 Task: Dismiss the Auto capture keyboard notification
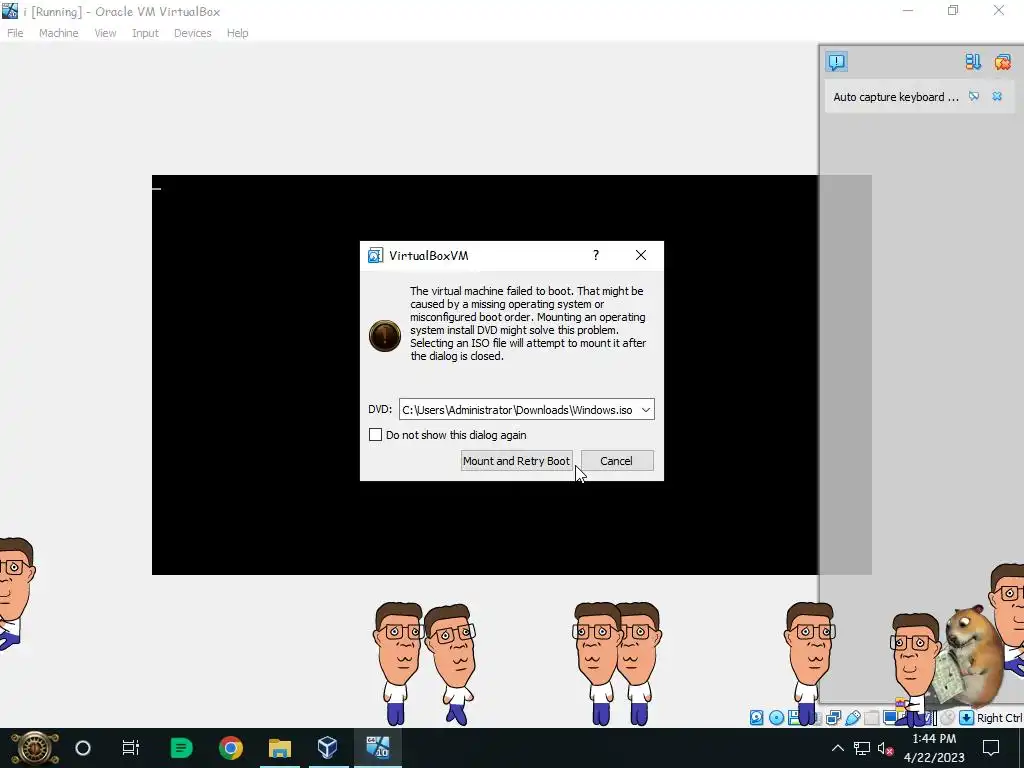tap(997, 97)
